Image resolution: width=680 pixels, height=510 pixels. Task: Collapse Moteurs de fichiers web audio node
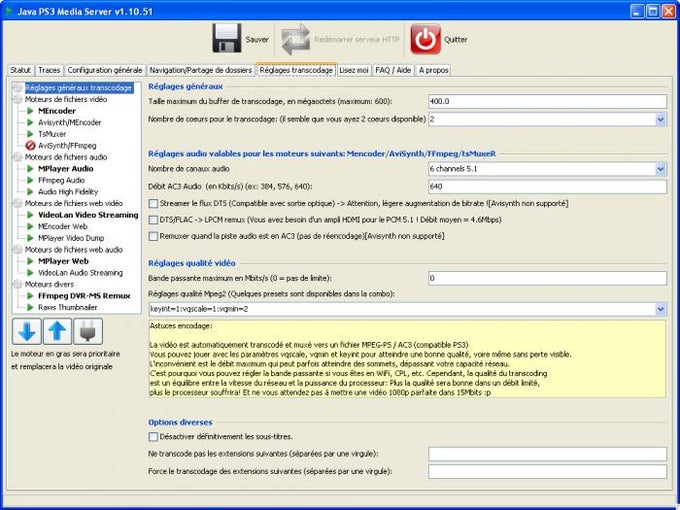click(x=18, y=250)
